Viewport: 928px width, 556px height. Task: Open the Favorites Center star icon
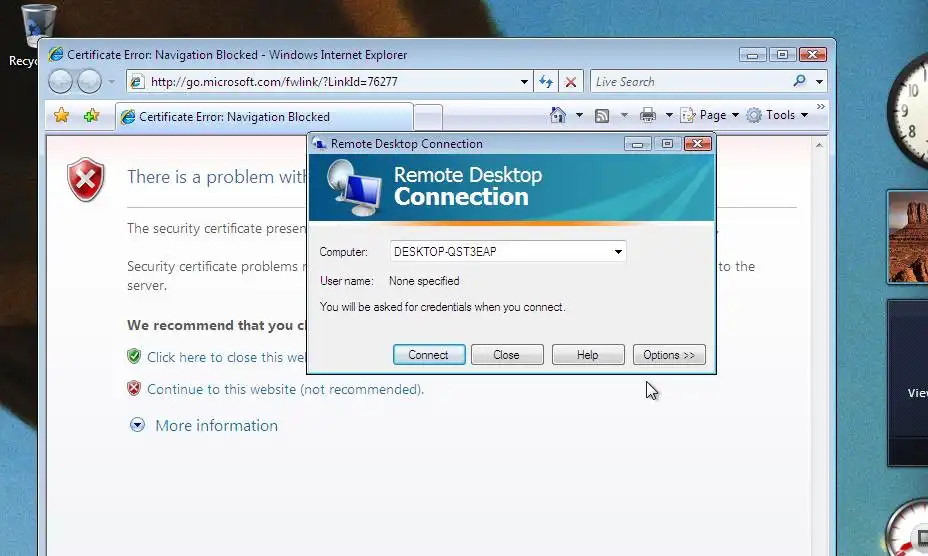(x=62, y=115)
